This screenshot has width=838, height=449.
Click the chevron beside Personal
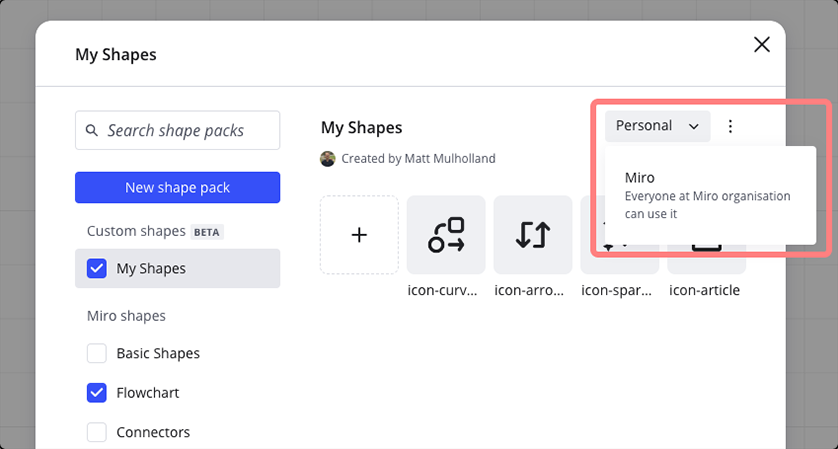coord(693,127)
